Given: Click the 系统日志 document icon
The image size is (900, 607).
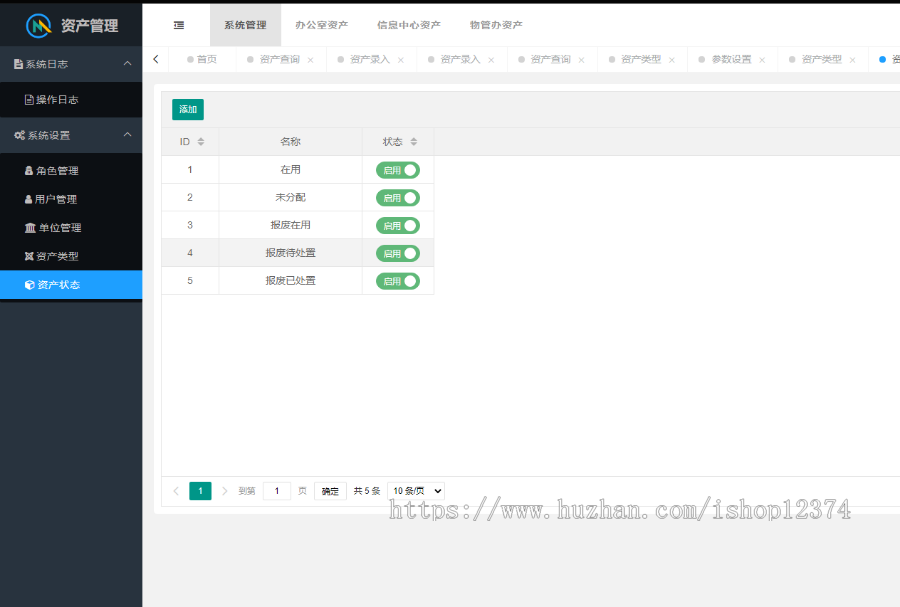Looking at the screenshot, I should pos(18,64).
